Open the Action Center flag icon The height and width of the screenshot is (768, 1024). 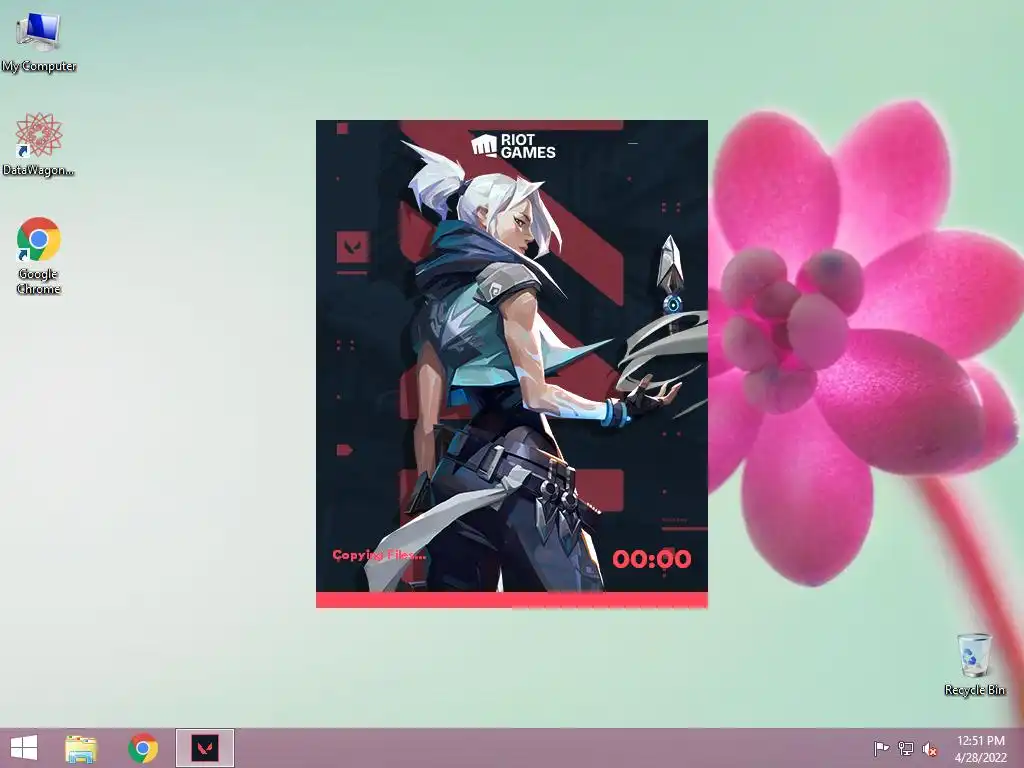point(881,748)
